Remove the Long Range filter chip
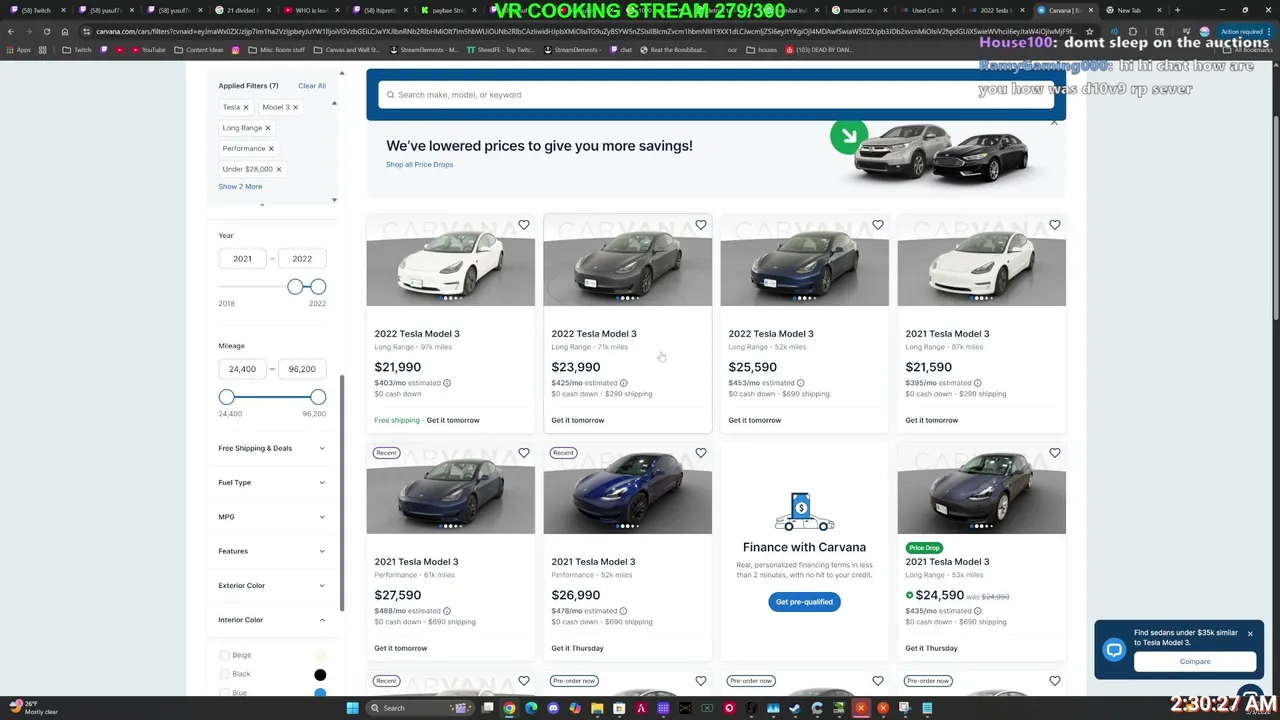1280x720 pixels. (x=268, y=128)
